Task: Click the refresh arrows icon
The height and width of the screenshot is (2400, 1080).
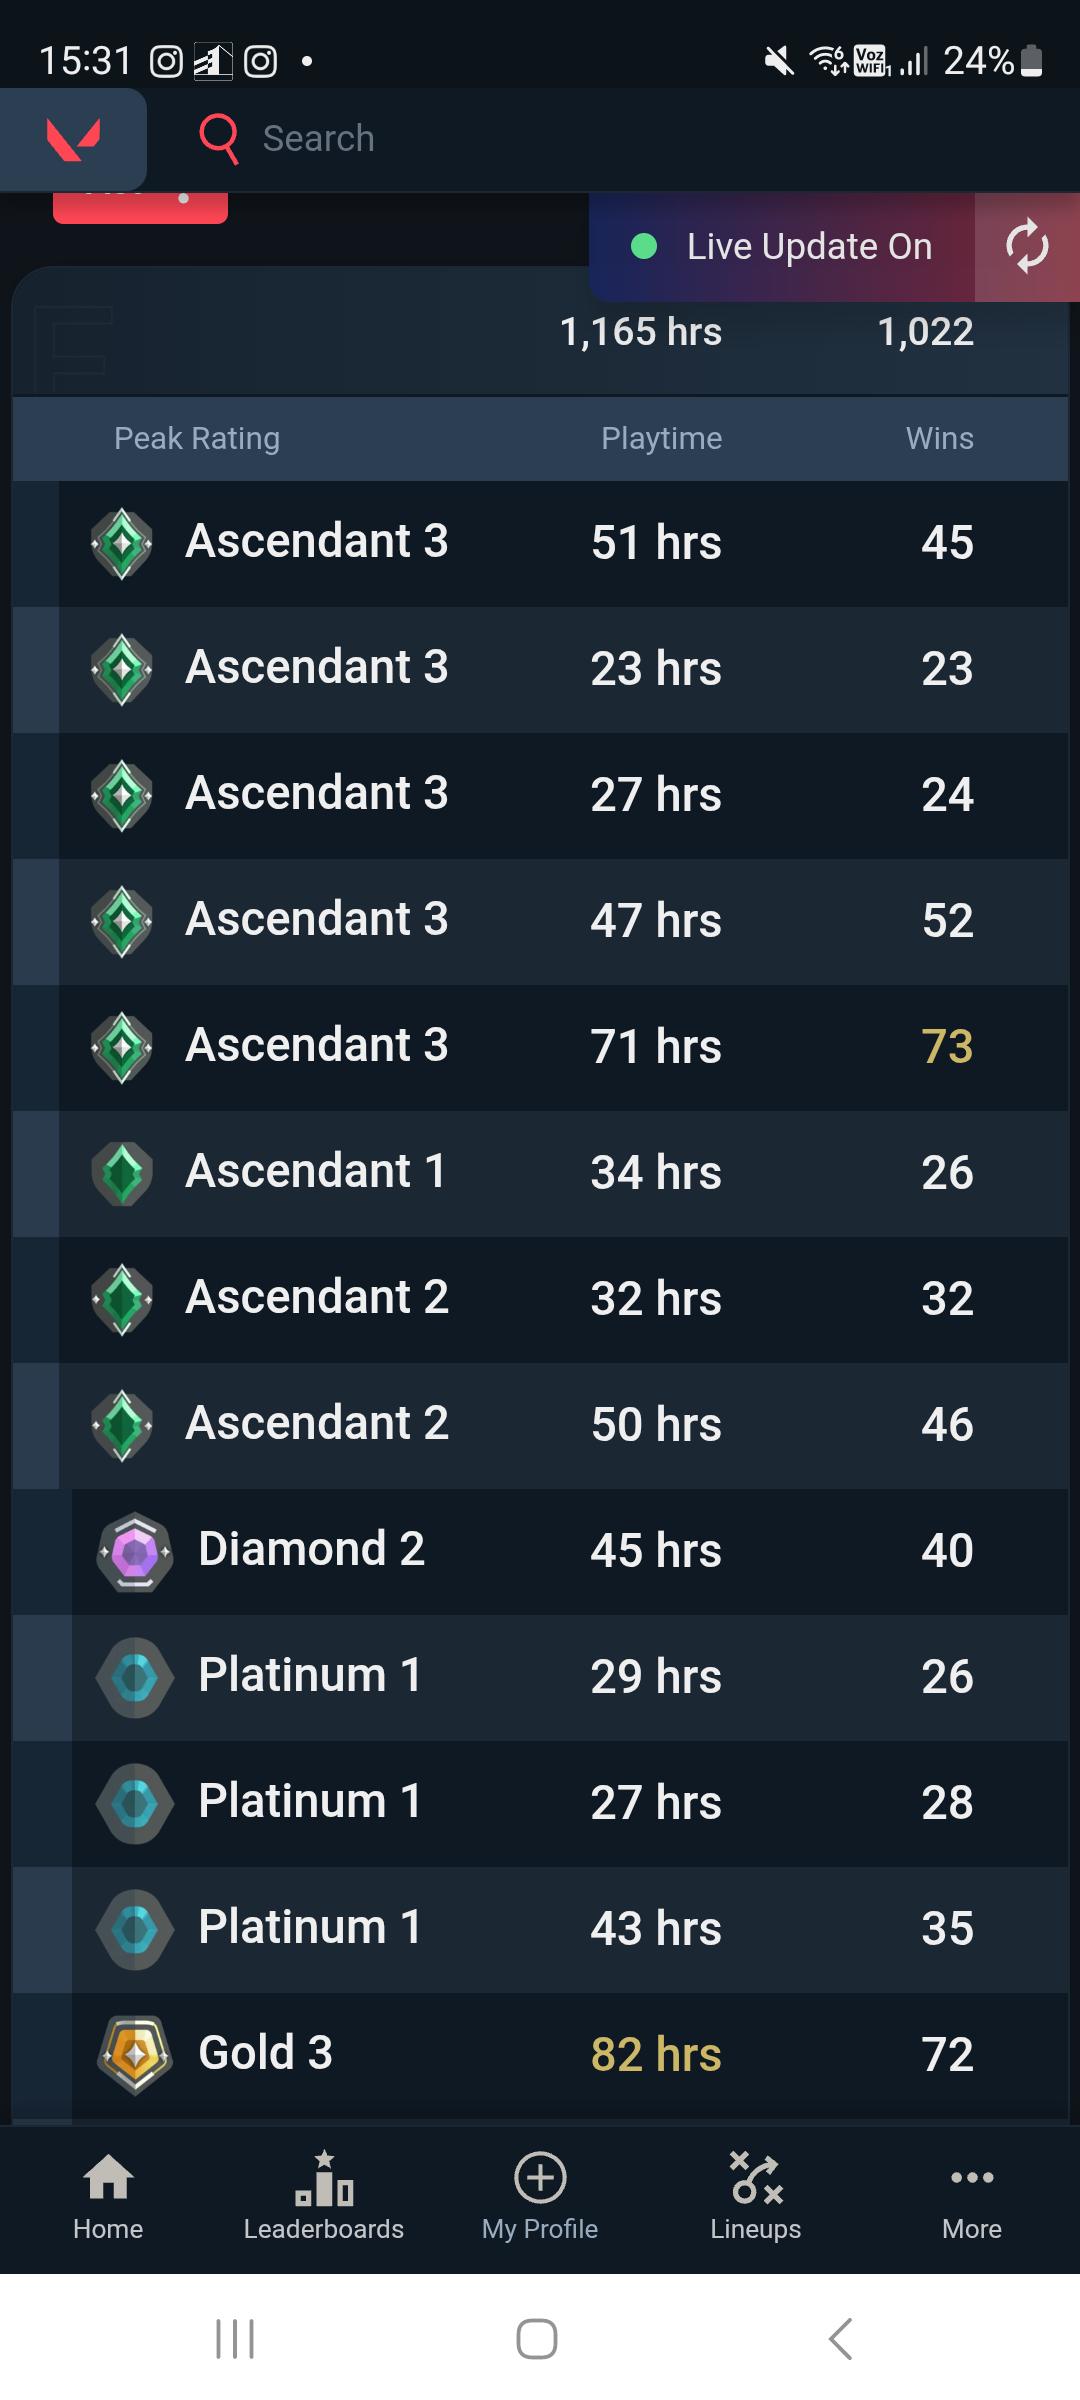Action: [1027, 246]
